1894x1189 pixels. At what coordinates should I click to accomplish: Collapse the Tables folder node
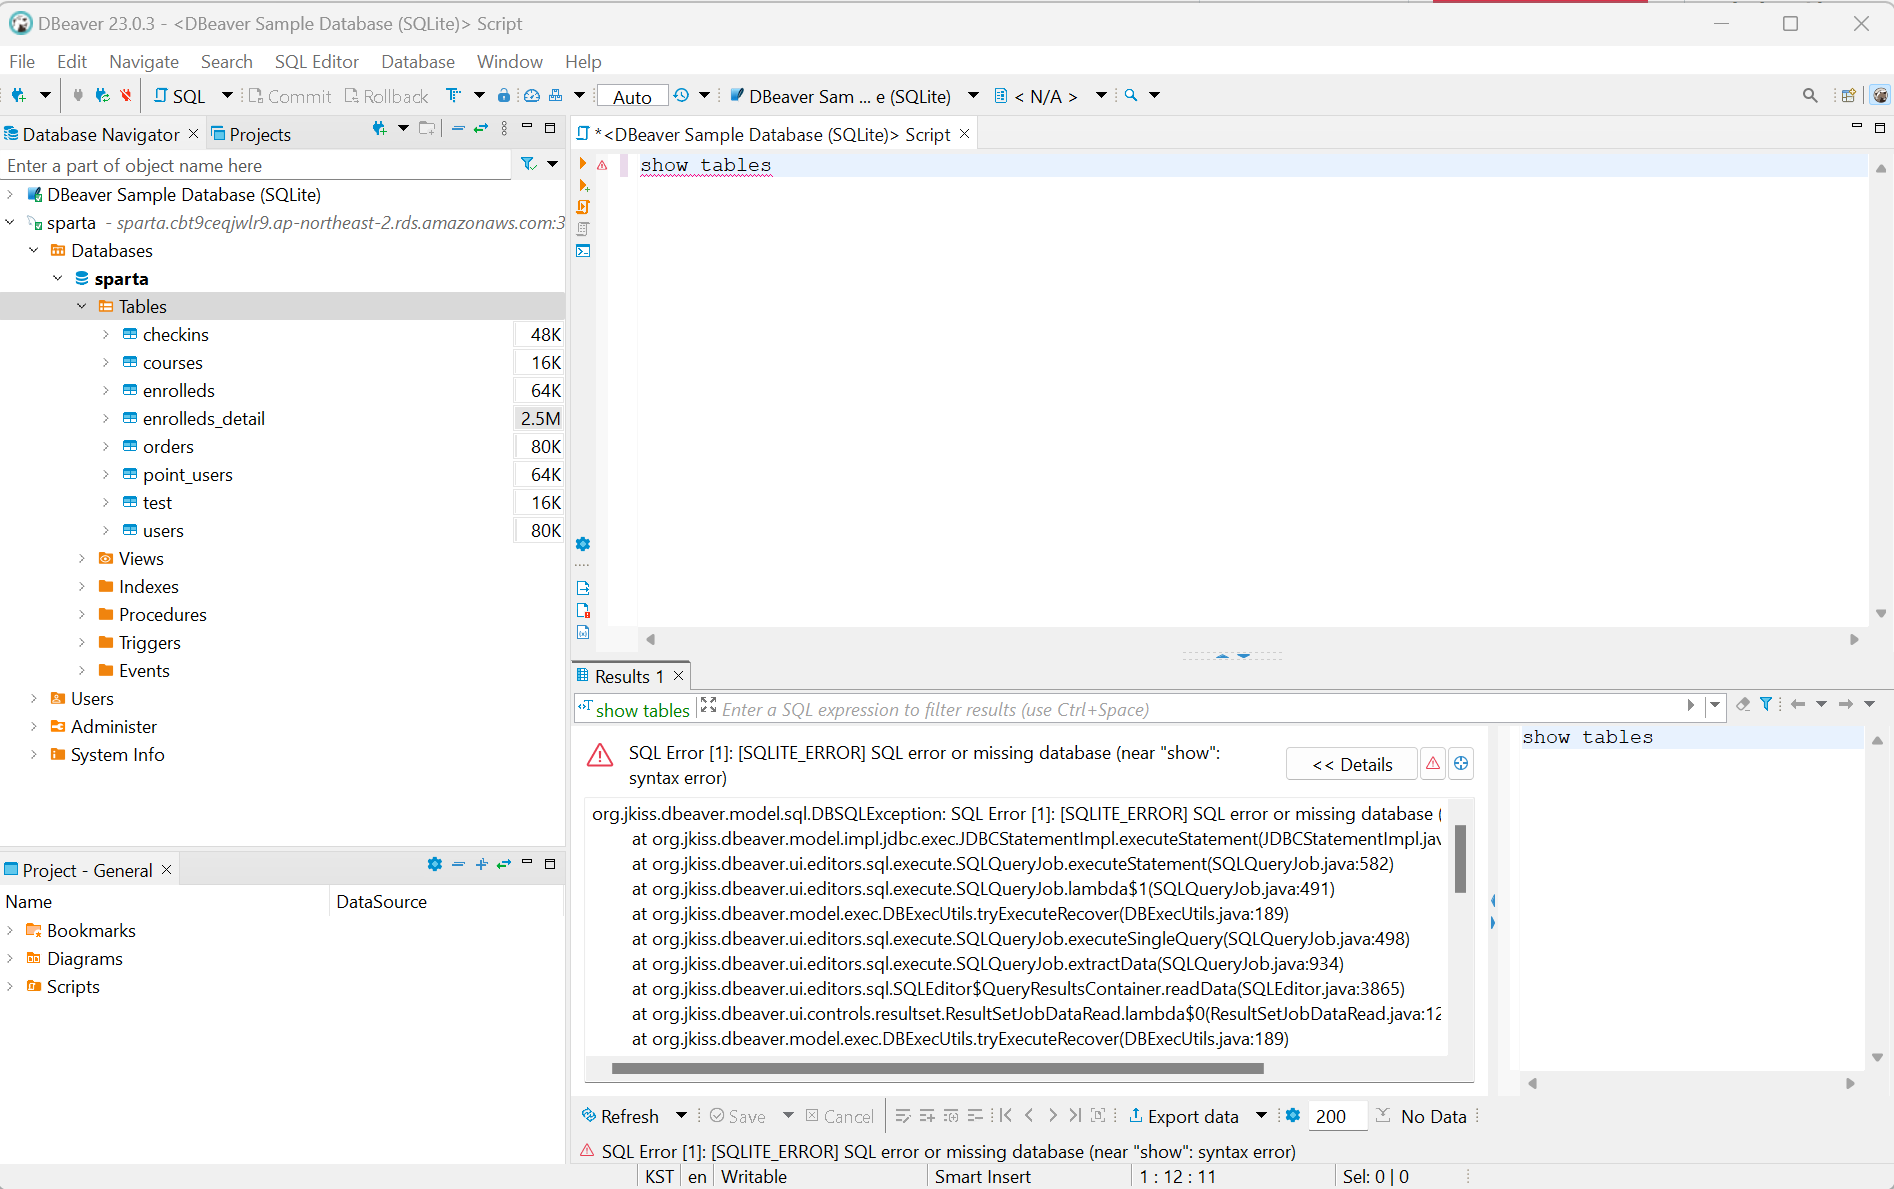tap(82, 306)
